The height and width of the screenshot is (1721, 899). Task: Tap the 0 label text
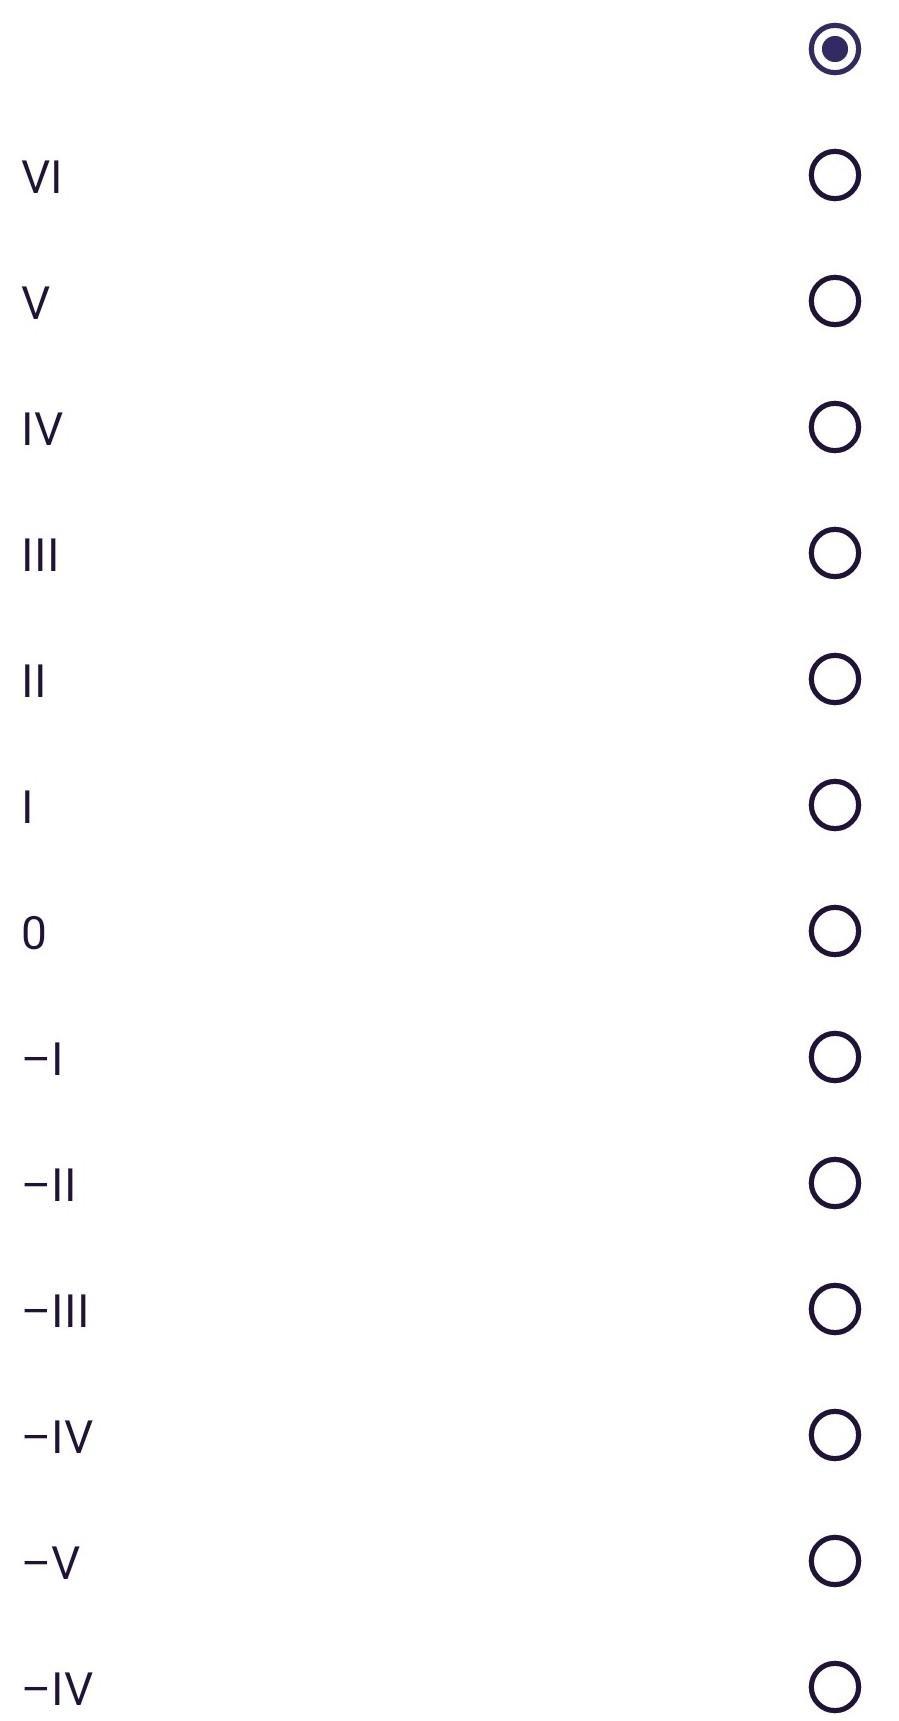[34, 934]
